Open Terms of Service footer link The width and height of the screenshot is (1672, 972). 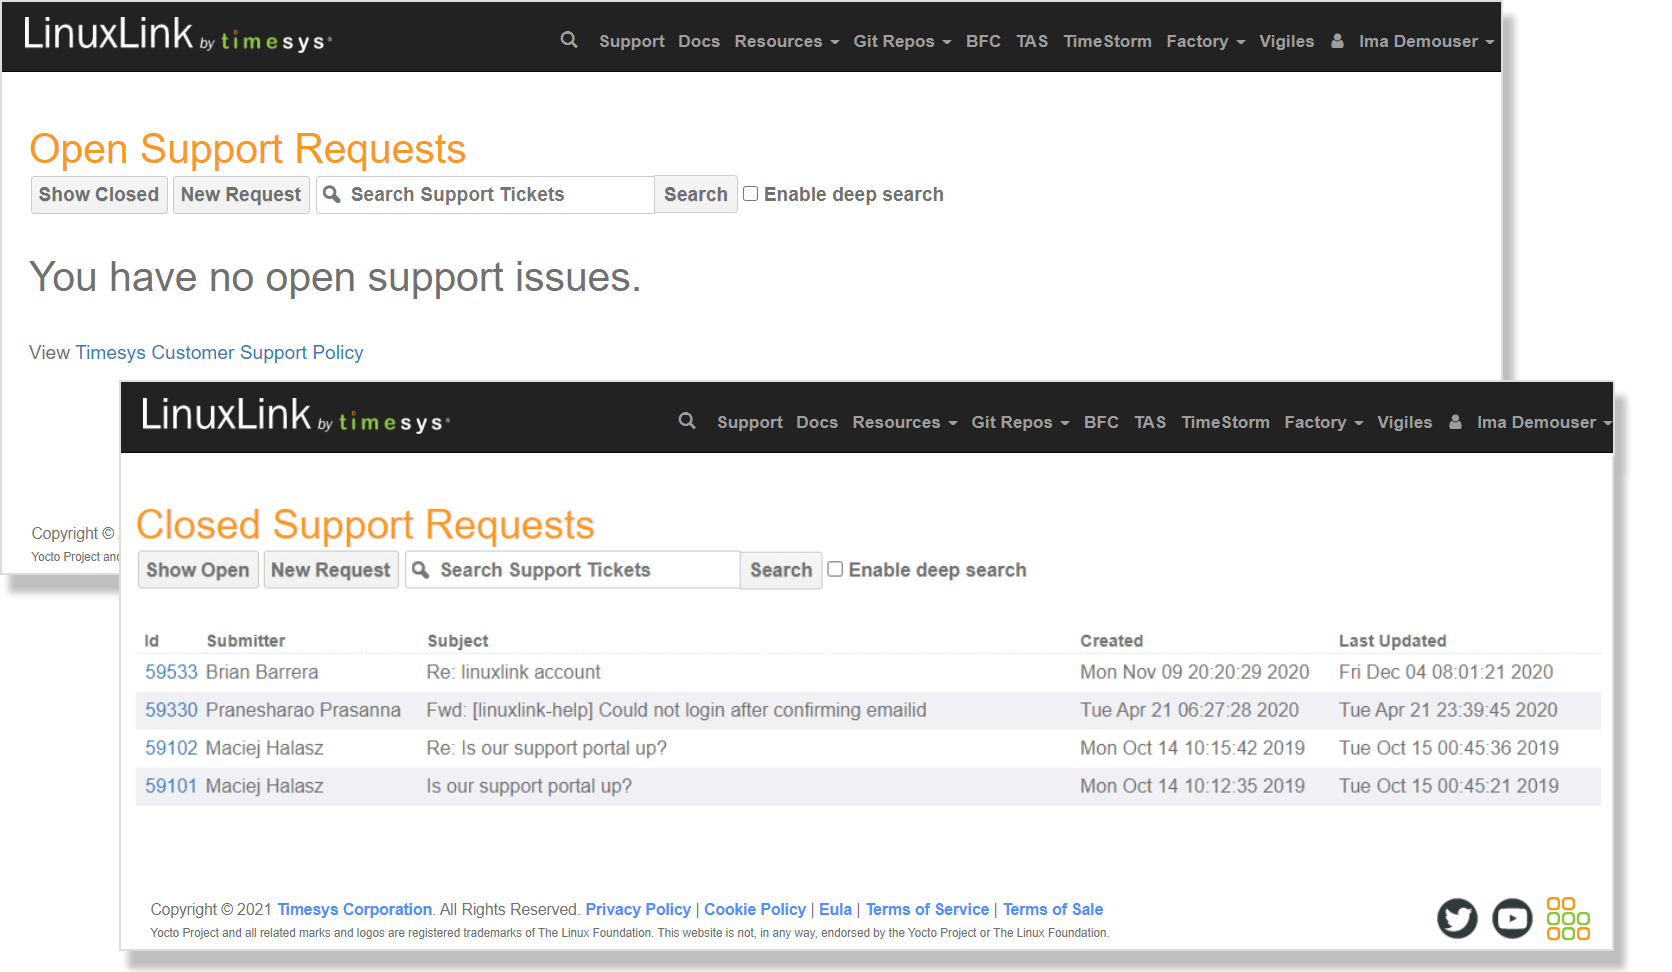(x=927, y=909)
